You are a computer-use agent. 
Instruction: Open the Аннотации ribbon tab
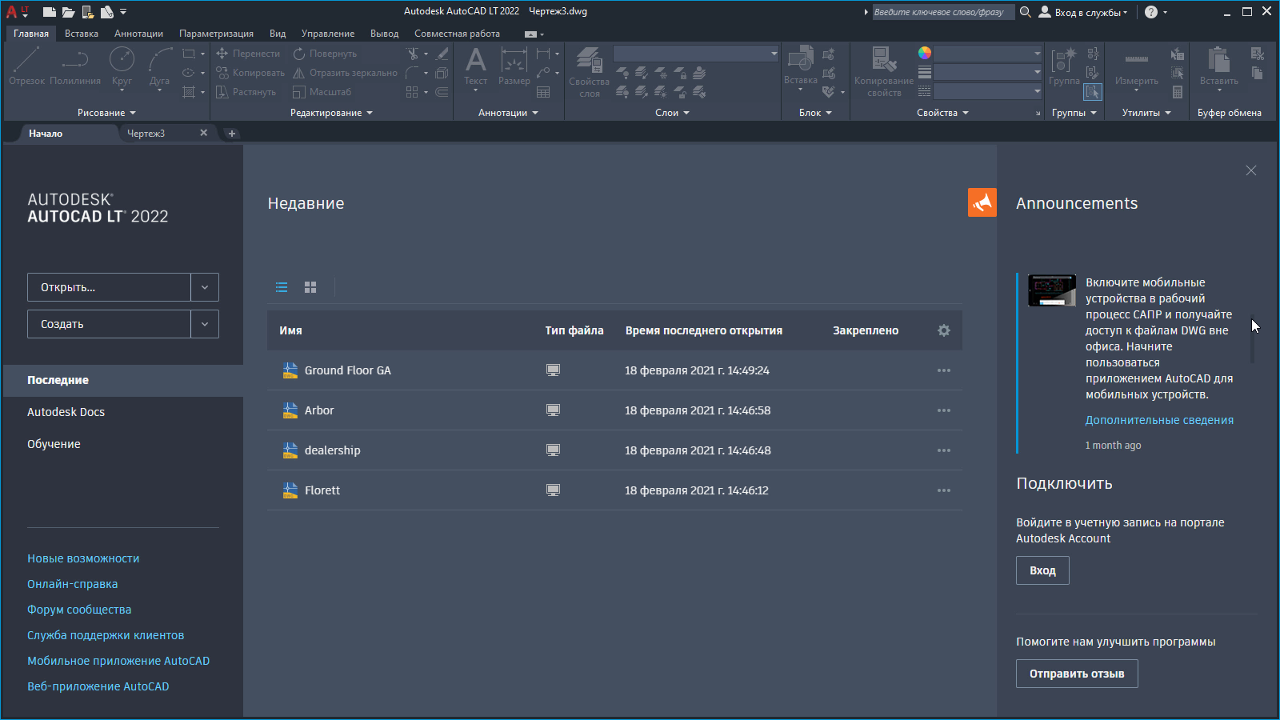point(139,33)
